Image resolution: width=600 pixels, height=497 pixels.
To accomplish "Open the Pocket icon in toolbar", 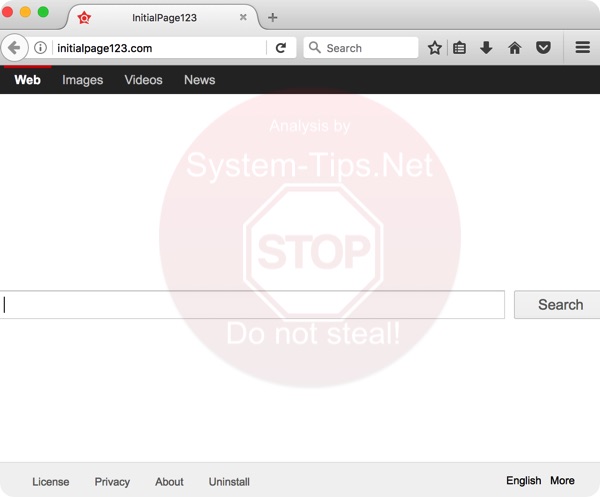I will coord(543,48).
